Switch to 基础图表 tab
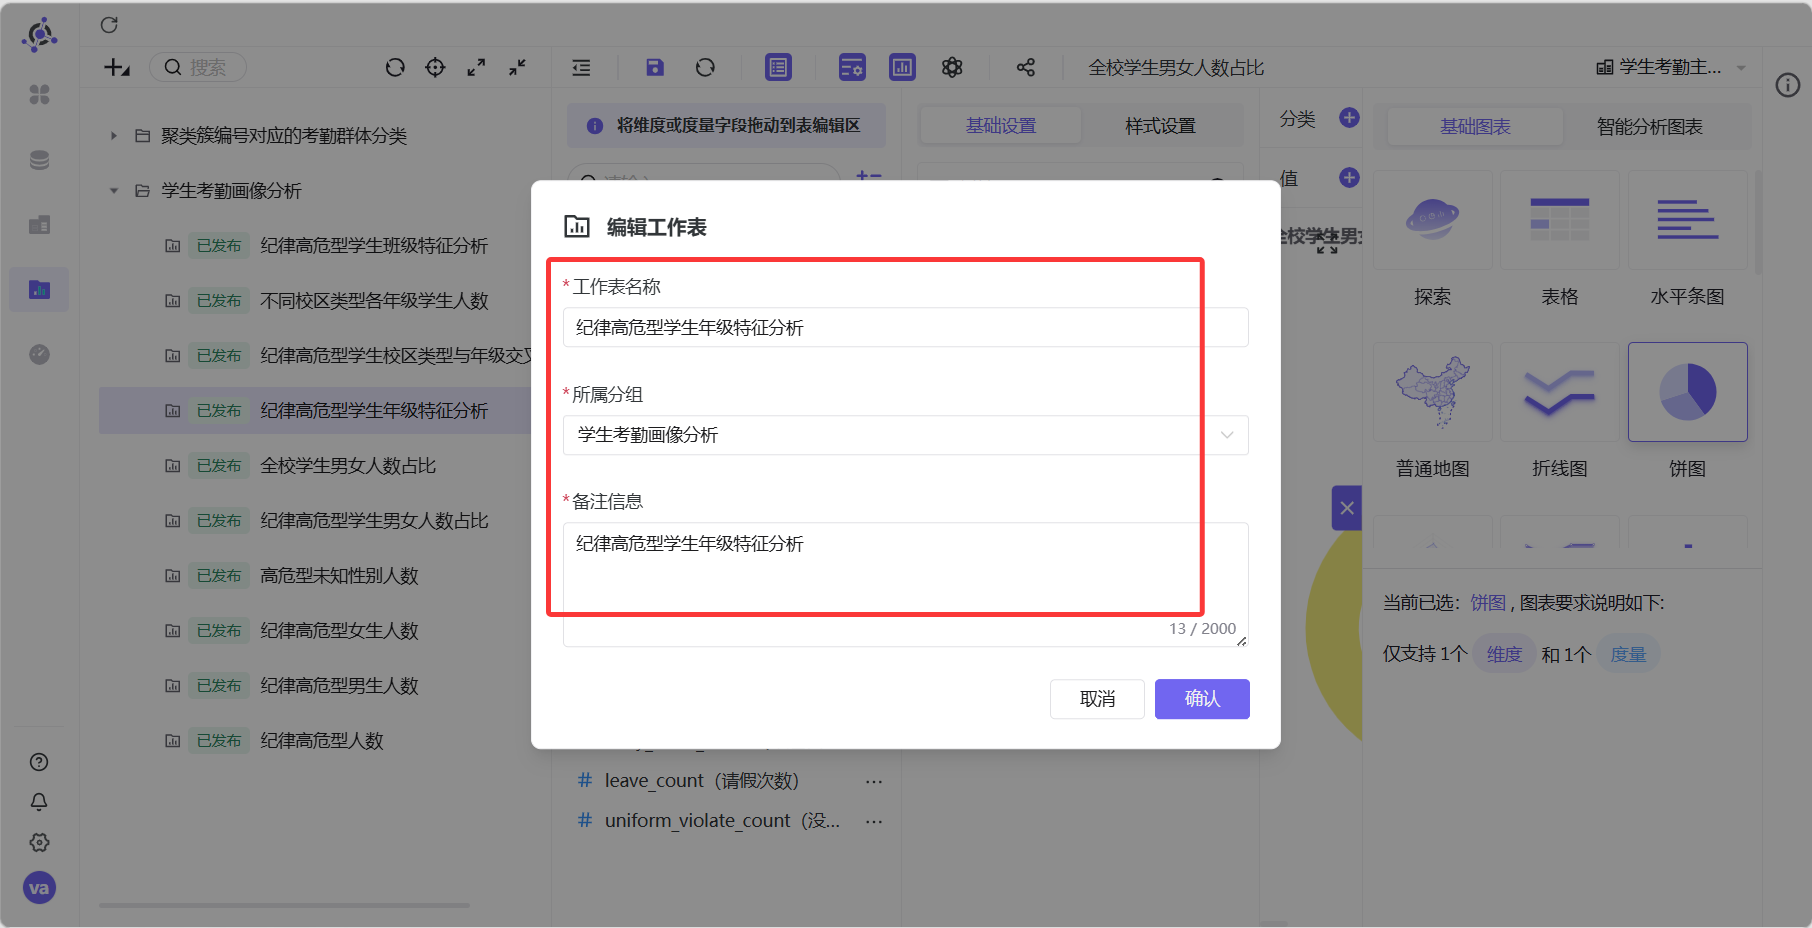 (x=1475, y=127)
